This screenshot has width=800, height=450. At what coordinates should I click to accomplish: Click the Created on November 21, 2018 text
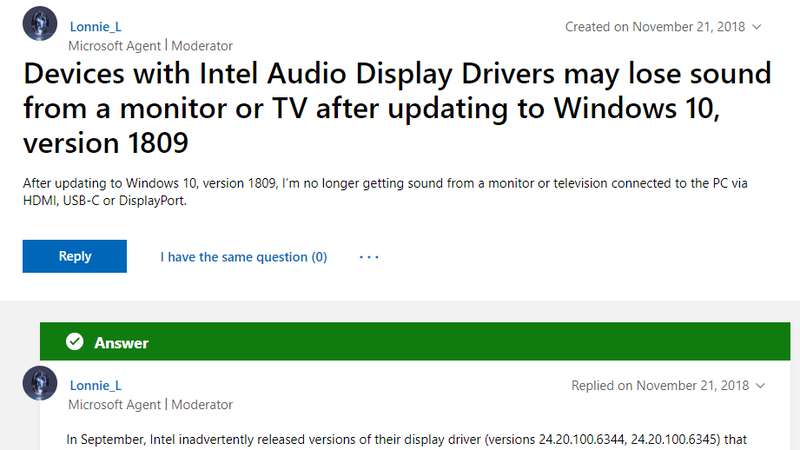(x=655, y=27)
